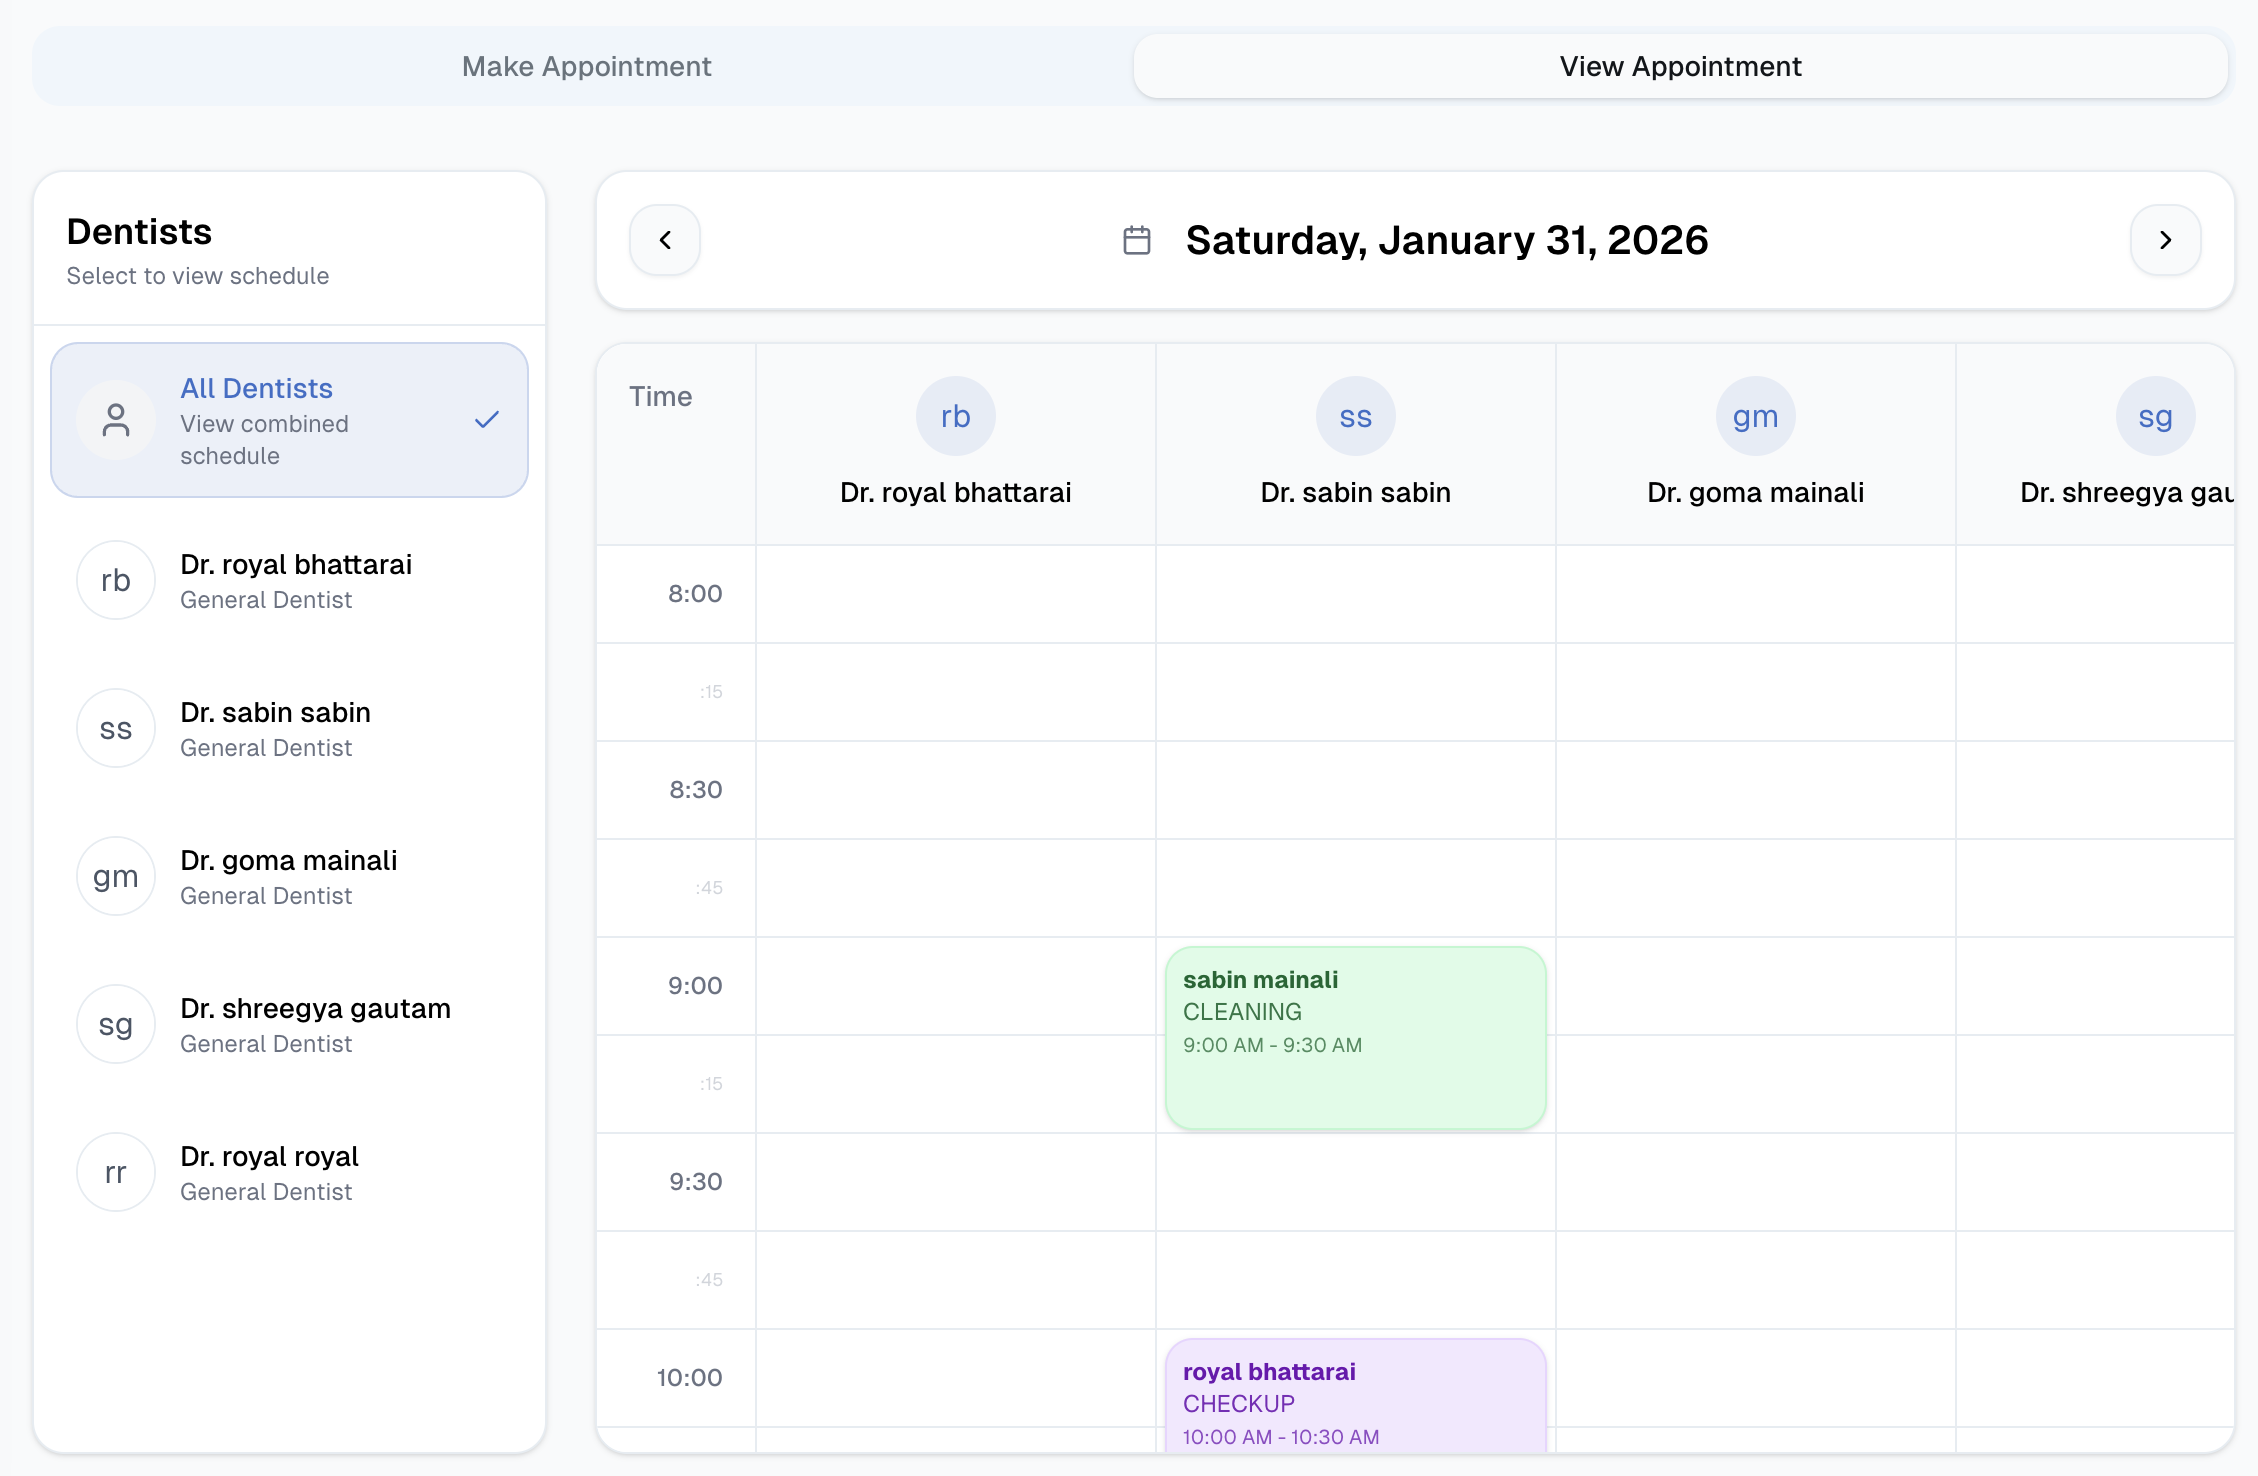Click the "rb" avatar for Dr. royal bhattarai
2258x1476 pixels.
[116, 580]
